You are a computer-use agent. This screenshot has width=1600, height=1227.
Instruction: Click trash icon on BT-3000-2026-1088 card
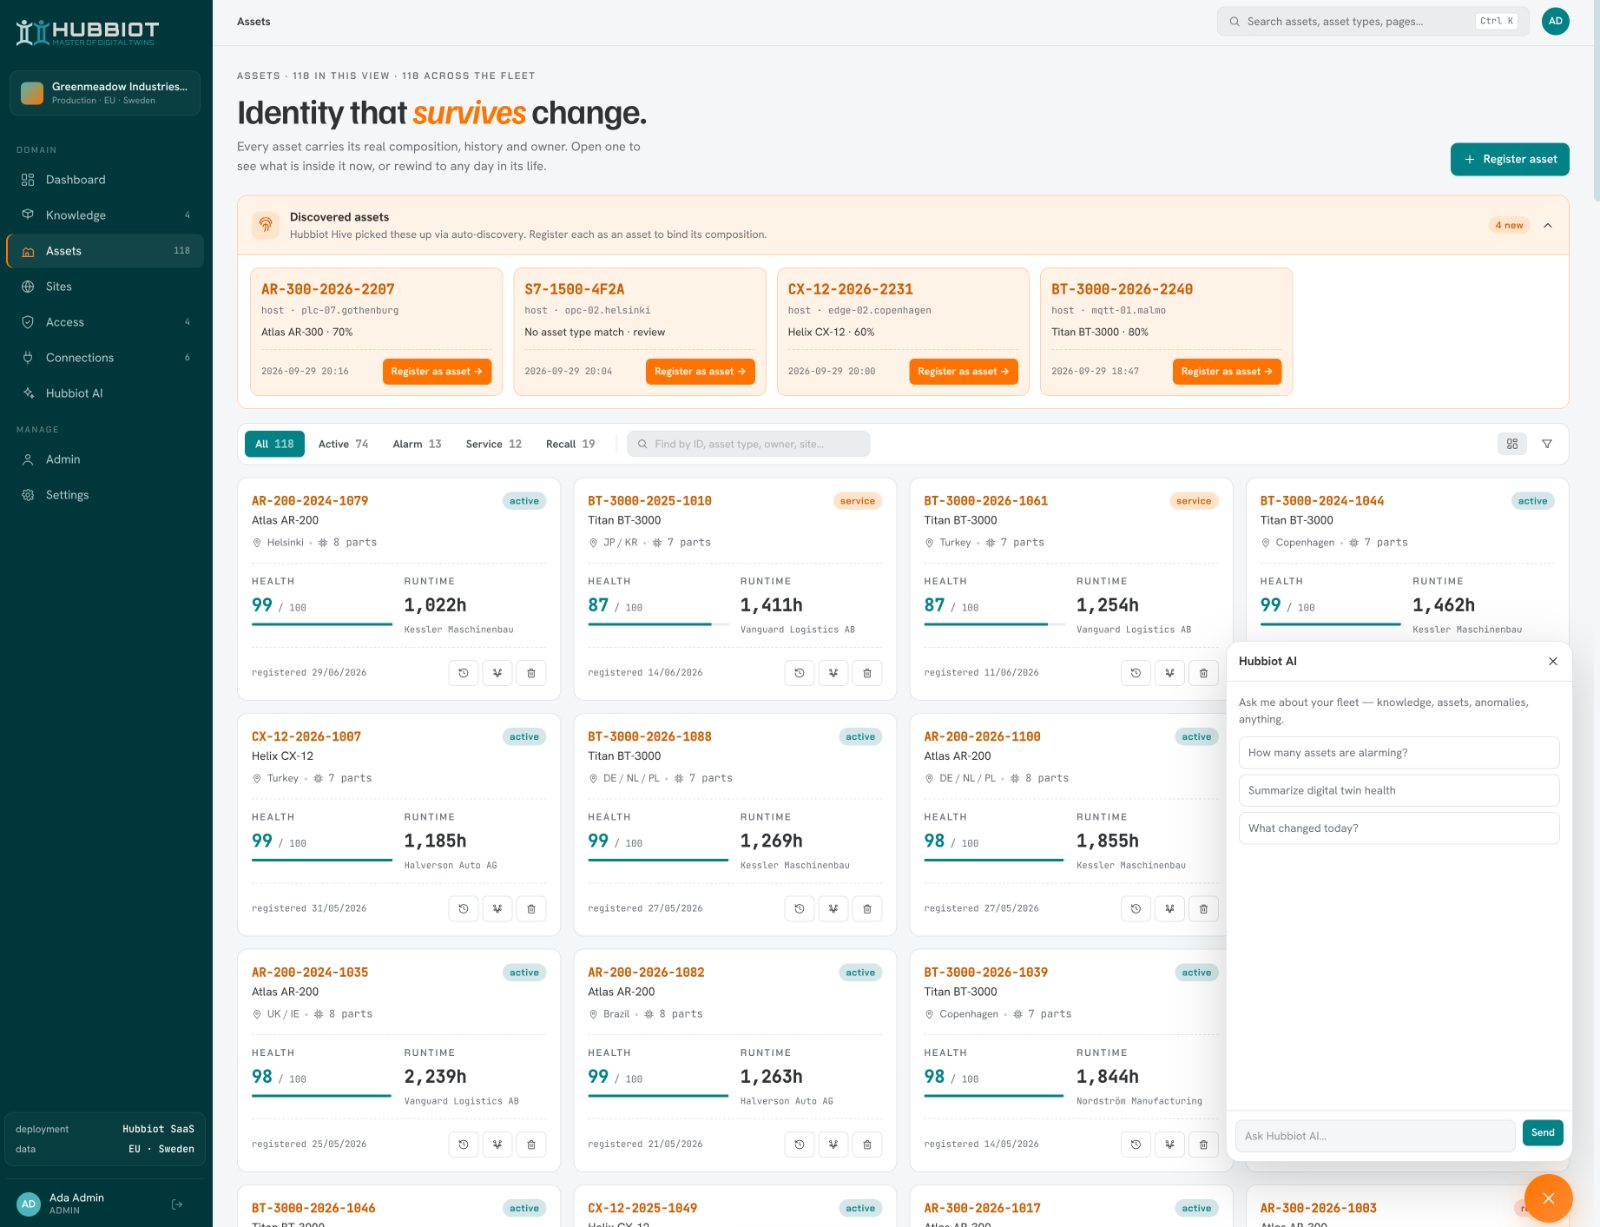coord(867,909)
